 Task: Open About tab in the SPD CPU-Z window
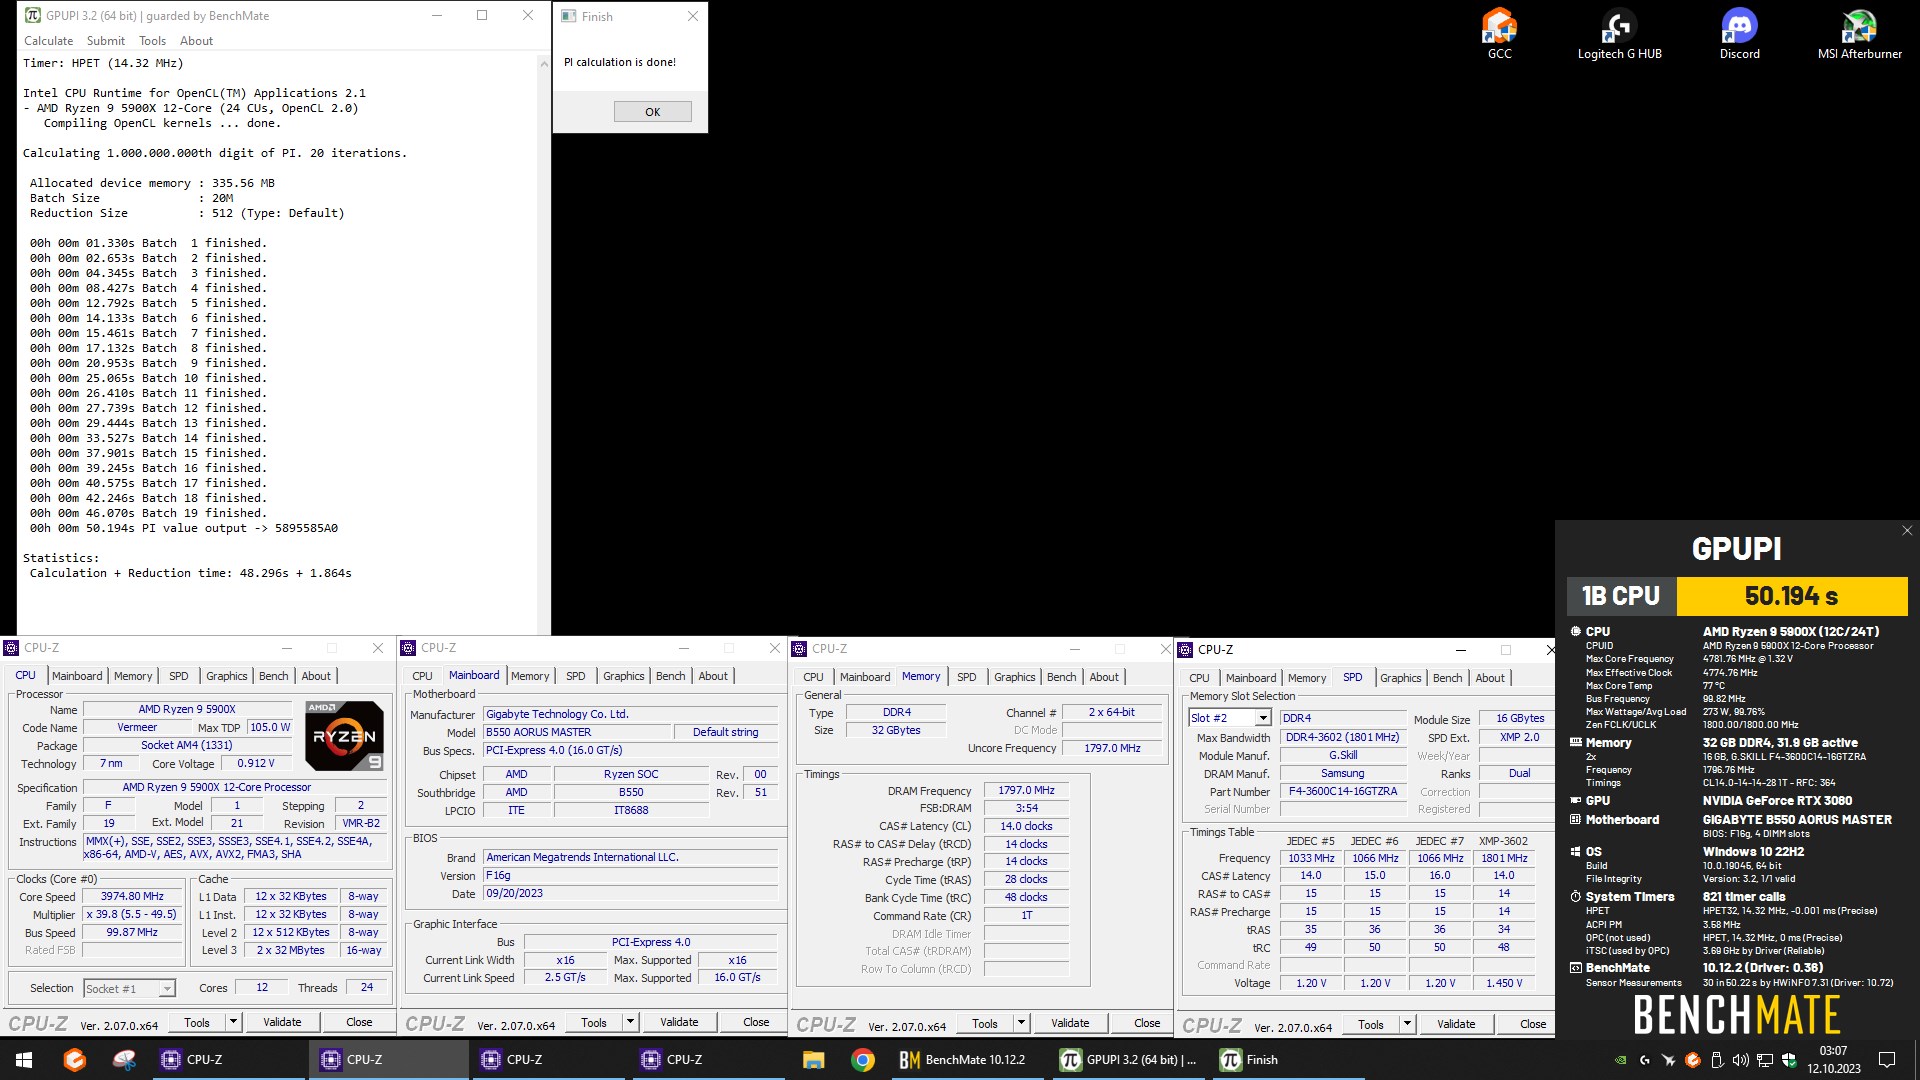click(1489, 678)
